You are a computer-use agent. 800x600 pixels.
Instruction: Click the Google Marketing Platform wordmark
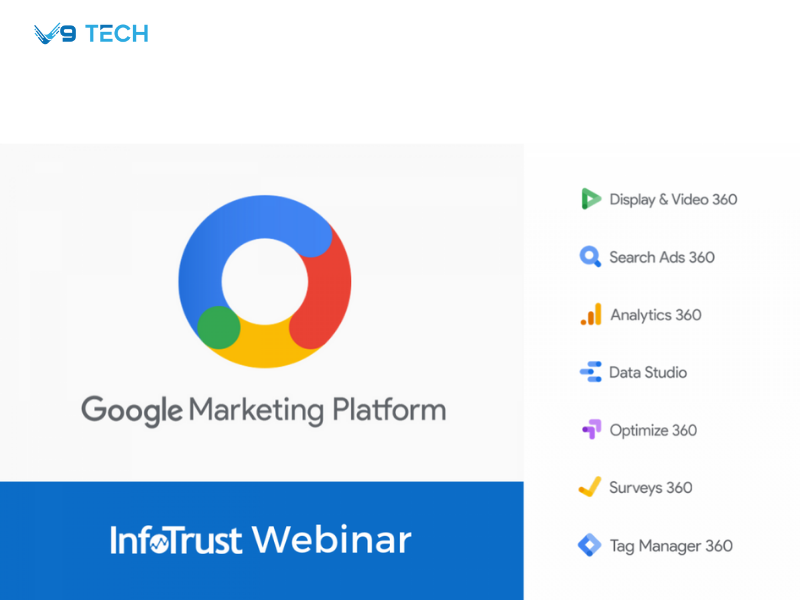pyautogui.click(x=263, y=410)
